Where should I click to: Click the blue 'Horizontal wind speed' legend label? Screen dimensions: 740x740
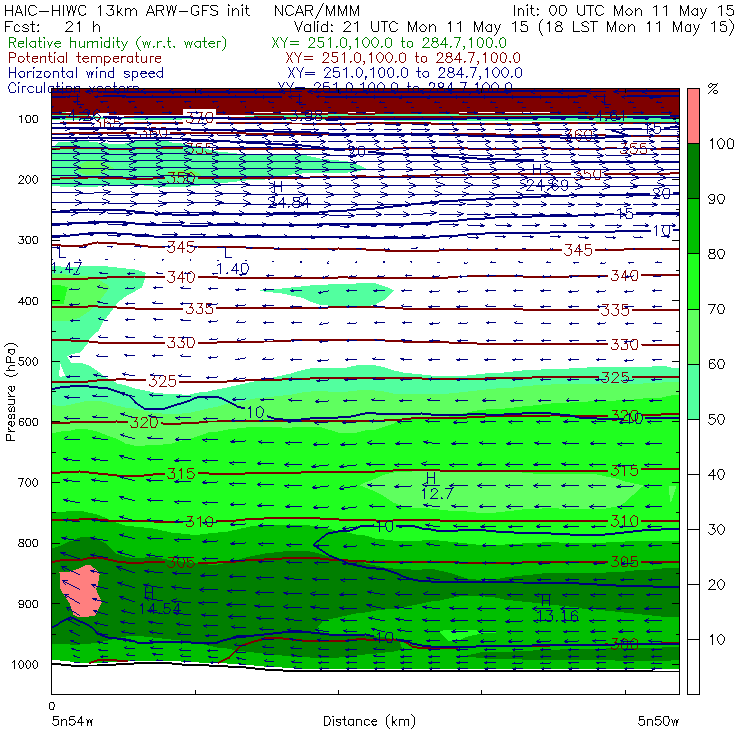click(x=86, y=73)
